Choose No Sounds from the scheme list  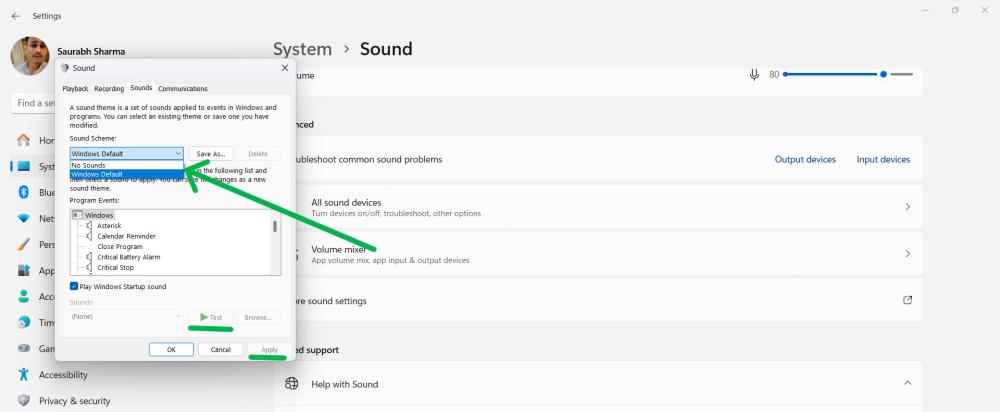(89, 165)
